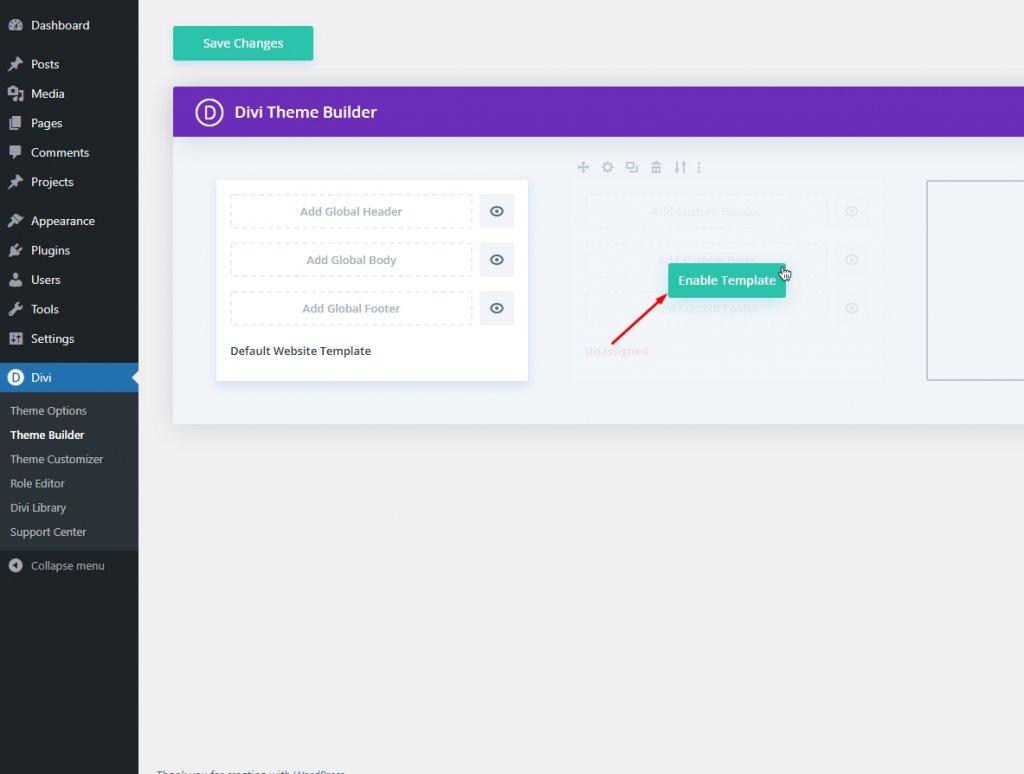This screenshot has width=1024, height=774.
Task: Add a Global Body
Action: (351, 259)
